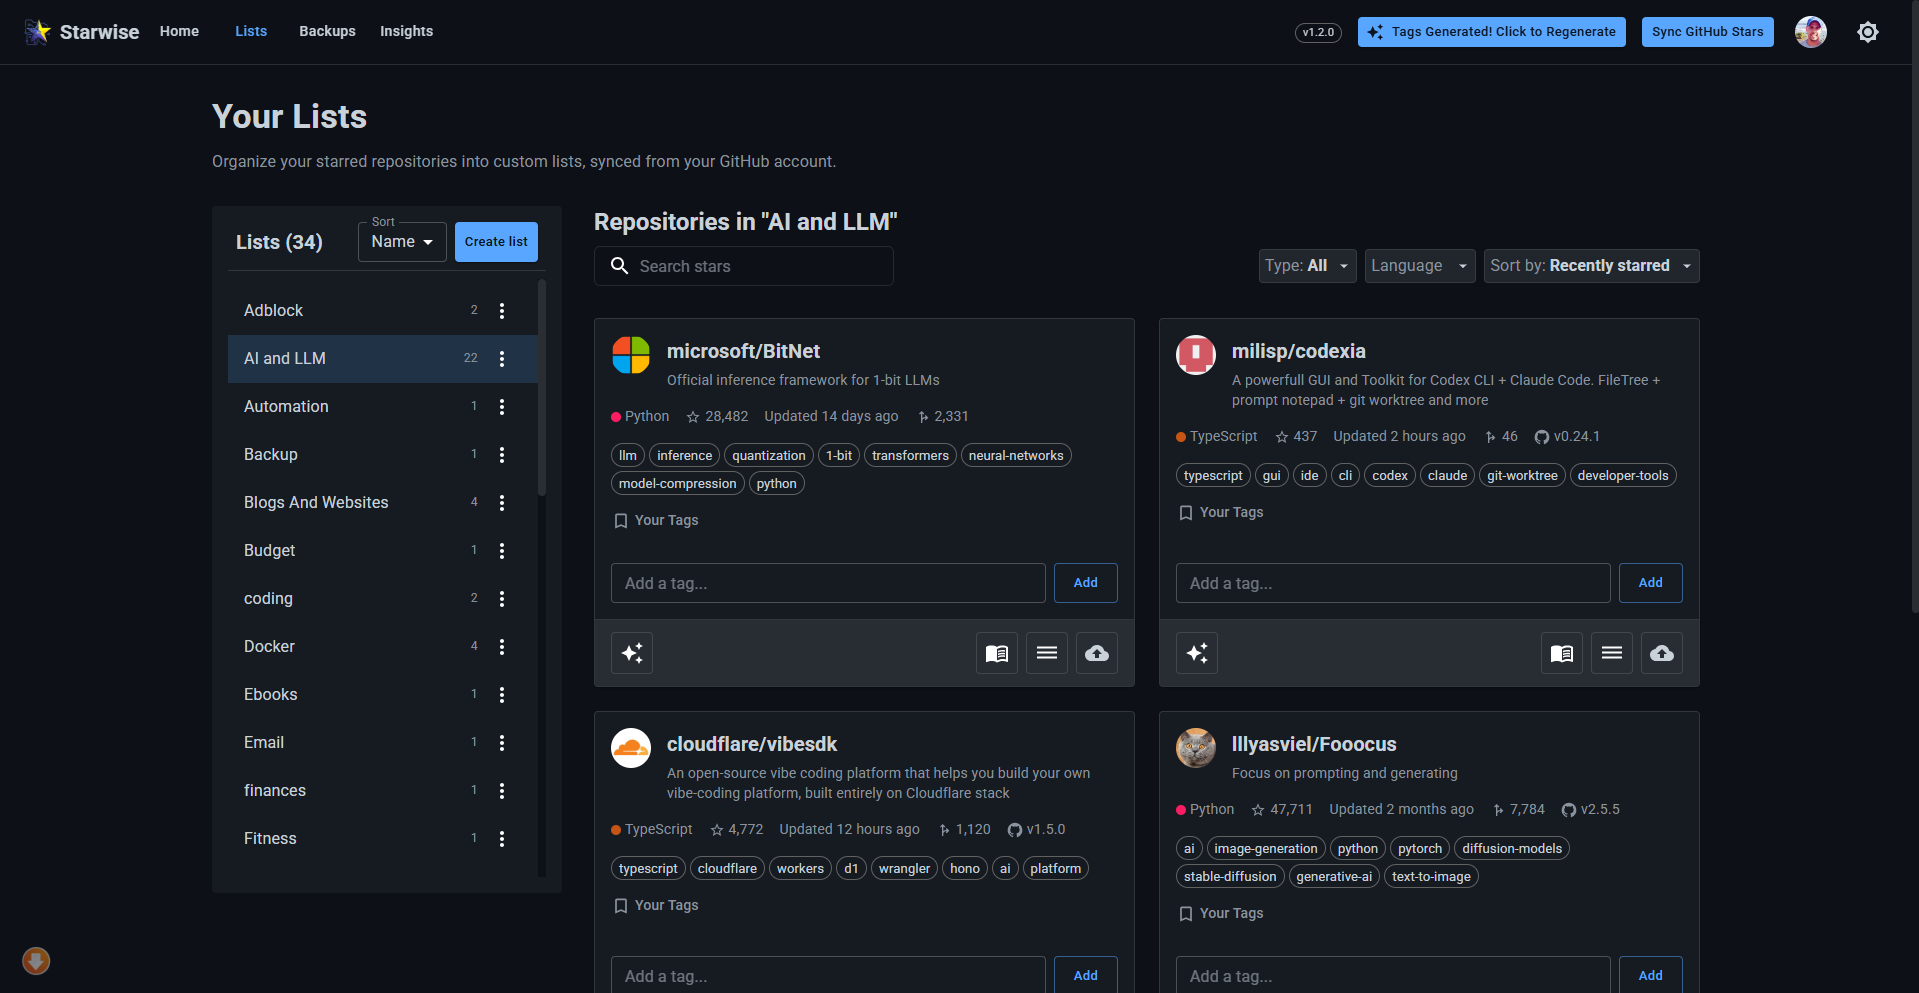Click the wrangler tag on vibesdk
Screen dimensions: 1919x993
click(904, 869)
